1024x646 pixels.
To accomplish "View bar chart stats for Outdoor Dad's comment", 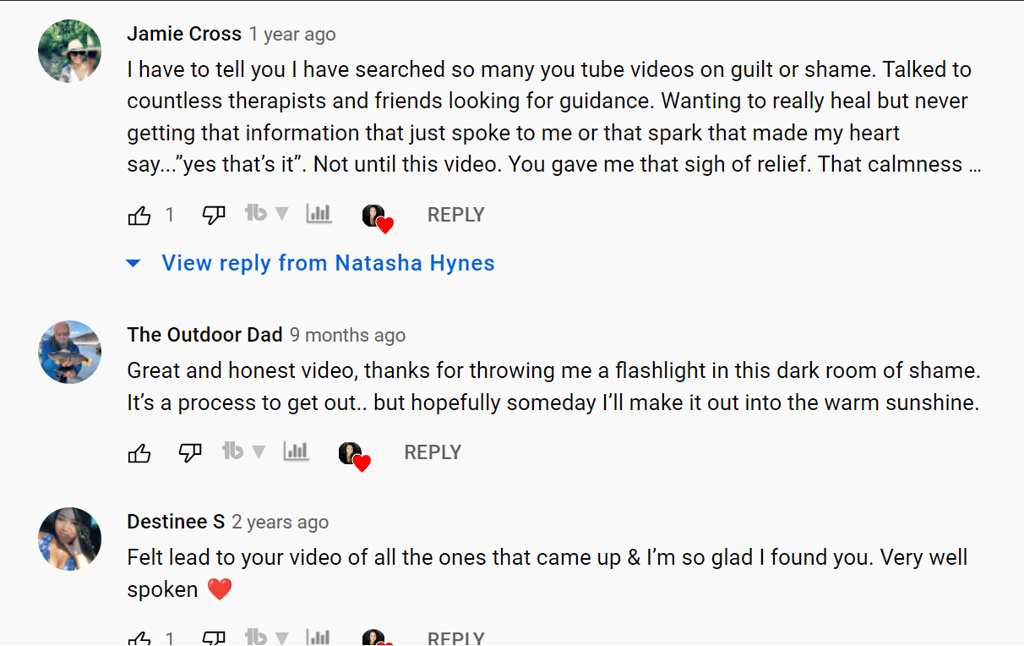I will point(295,452).
